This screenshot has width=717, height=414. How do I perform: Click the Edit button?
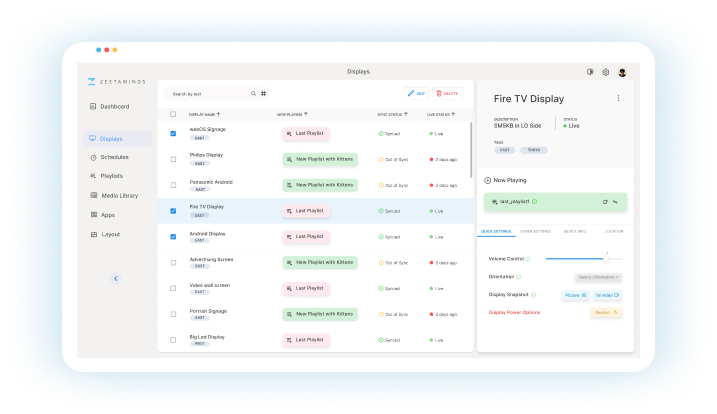pos(417,93)
